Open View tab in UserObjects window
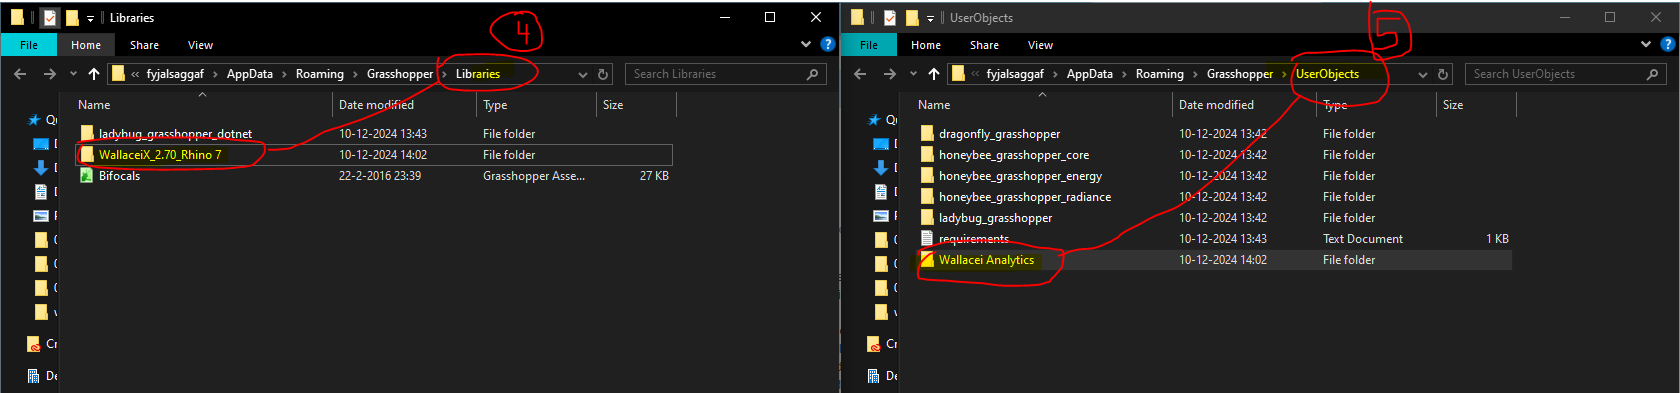 click(x=1040, y=45)
